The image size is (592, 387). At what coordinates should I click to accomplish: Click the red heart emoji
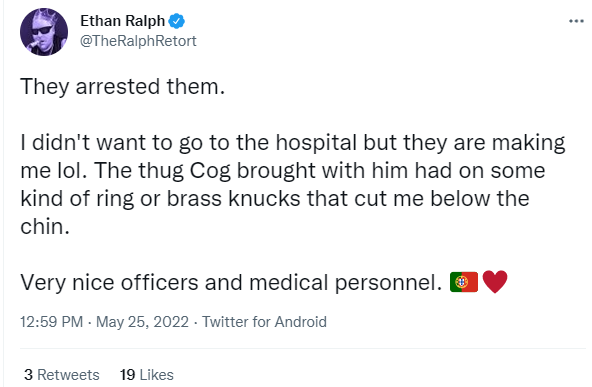point(495,282)
